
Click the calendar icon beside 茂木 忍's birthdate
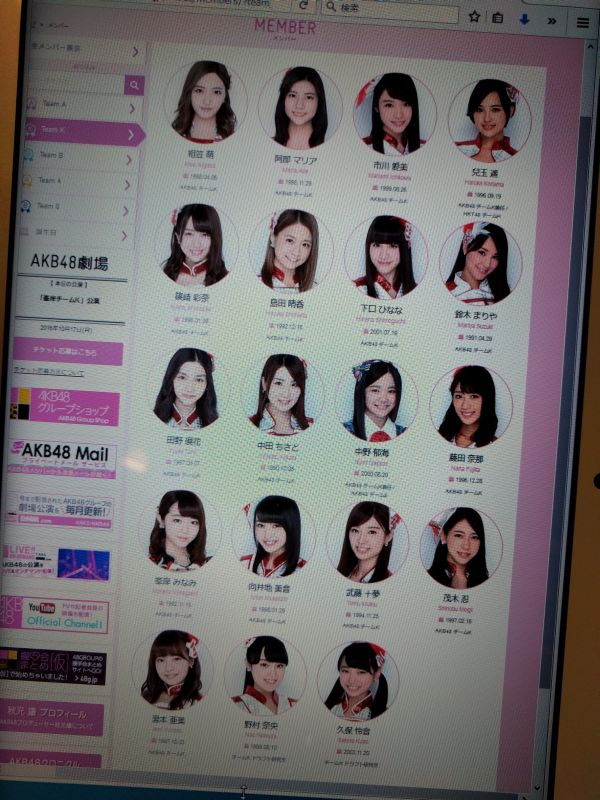(442, 619)
